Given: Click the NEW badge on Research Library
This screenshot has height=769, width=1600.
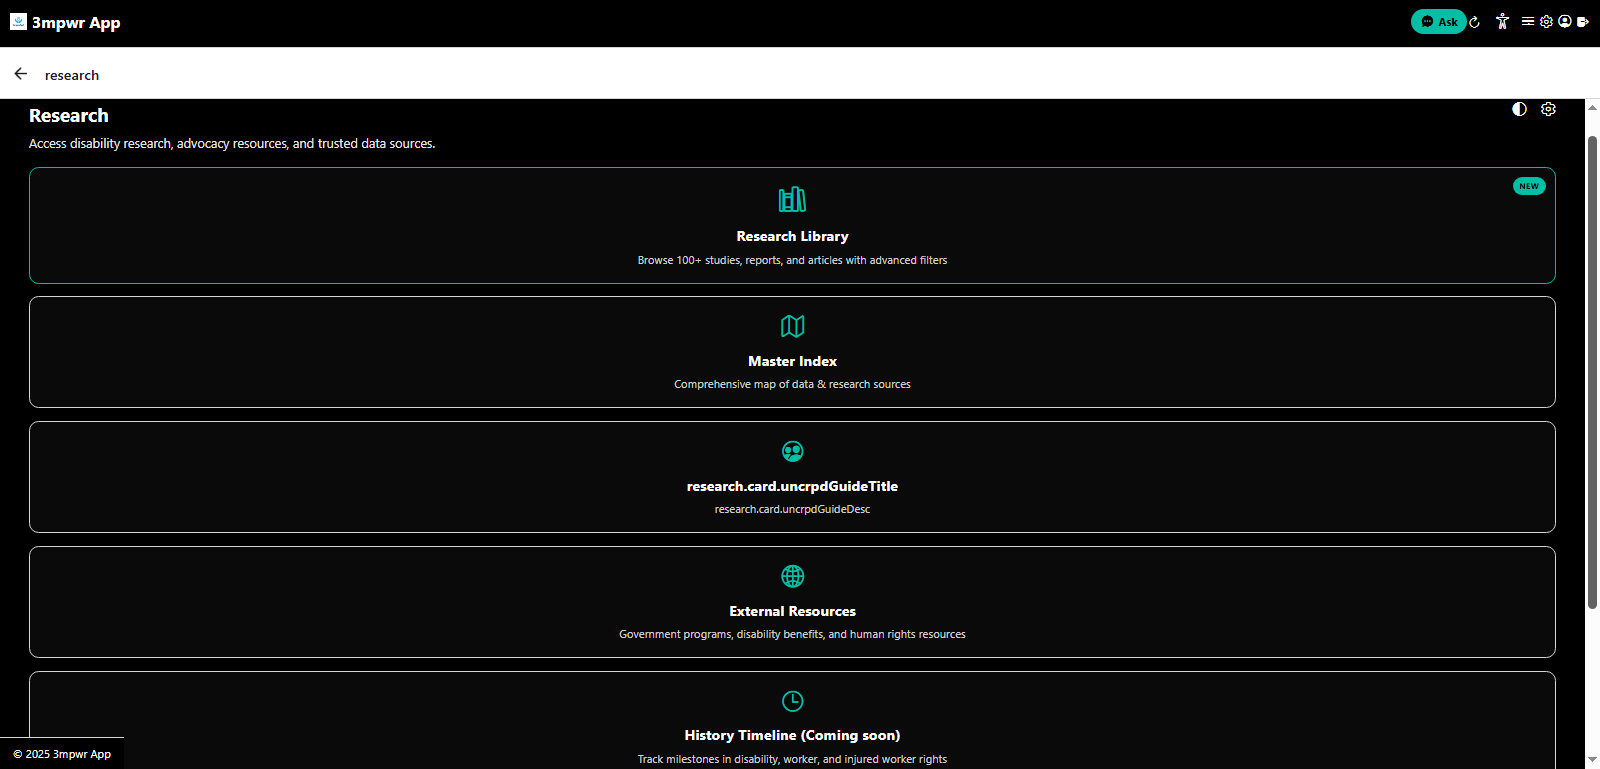Looking at the screenshot, I should tap(1529, 186).
